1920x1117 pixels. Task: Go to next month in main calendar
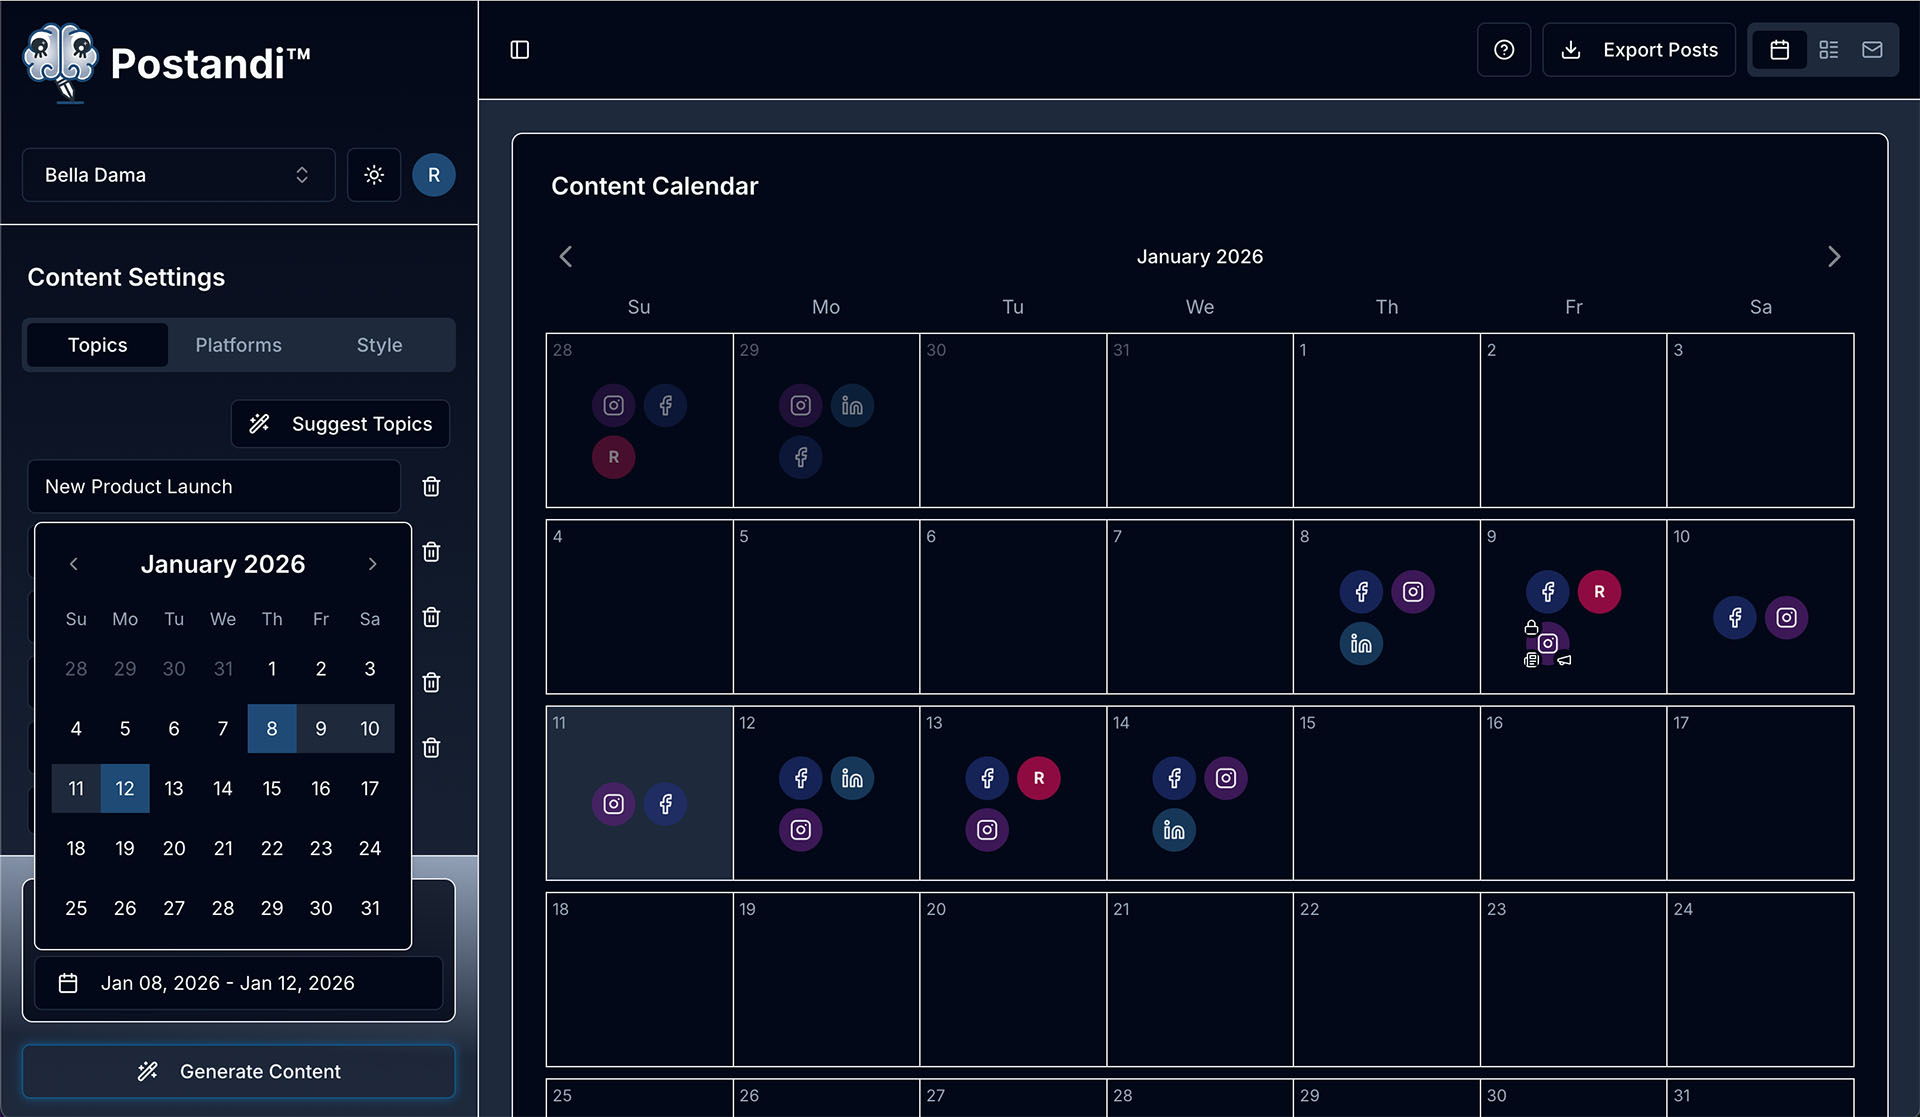click(x=1833, y=257)
